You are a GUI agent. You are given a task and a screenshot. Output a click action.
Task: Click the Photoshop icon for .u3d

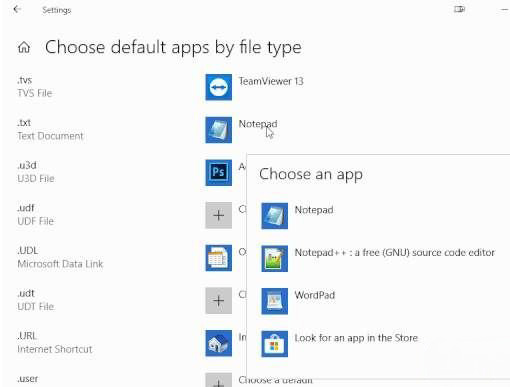218,172
